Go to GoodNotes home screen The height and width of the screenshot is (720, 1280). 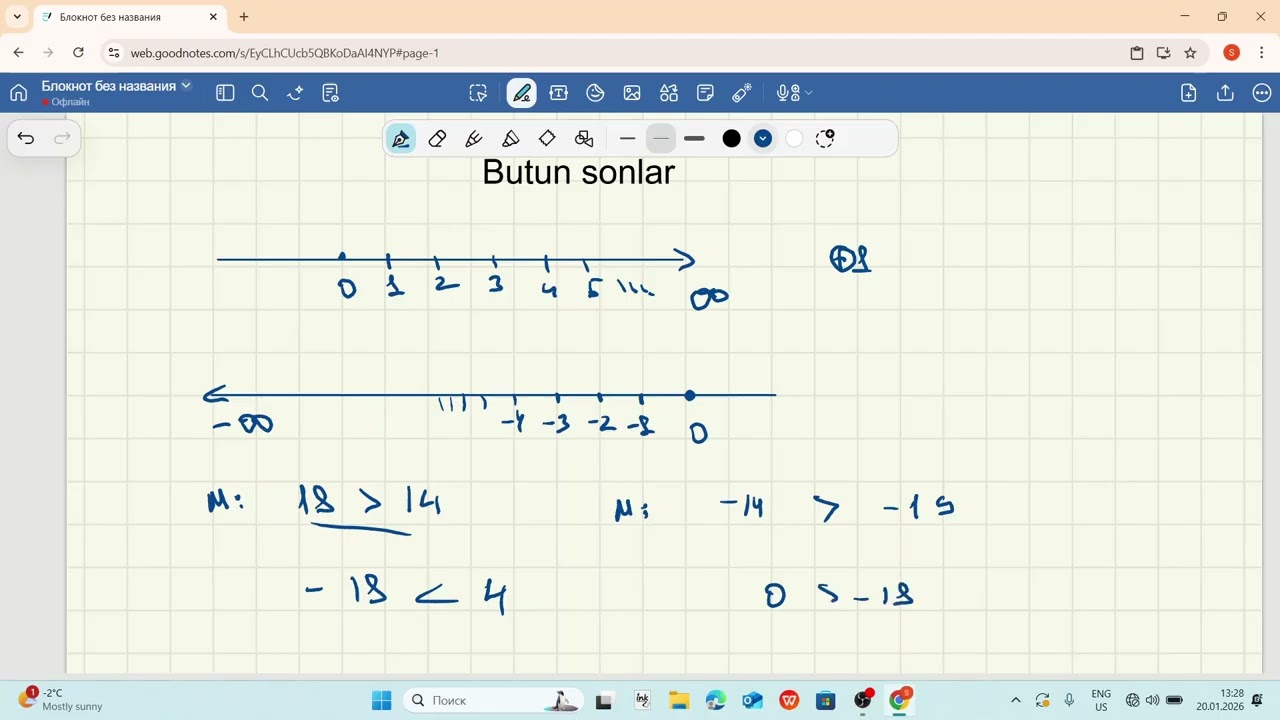pyautogui.click(x=18, y=93)
